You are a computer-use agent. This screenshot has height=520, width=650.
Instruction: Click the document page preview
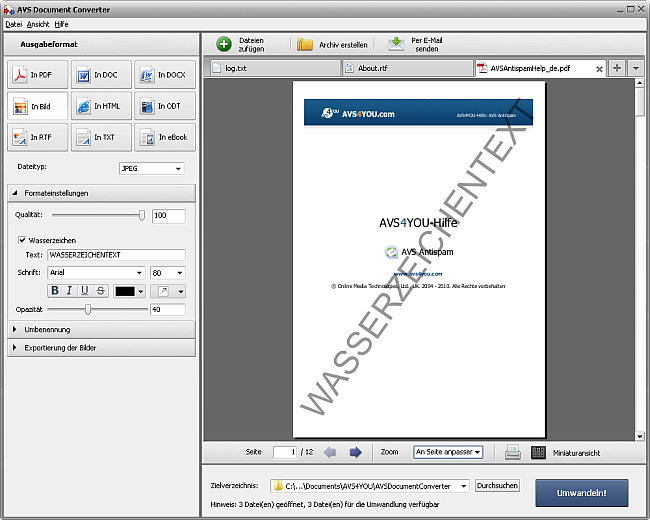pyautogui.click(x=419, y=260)
